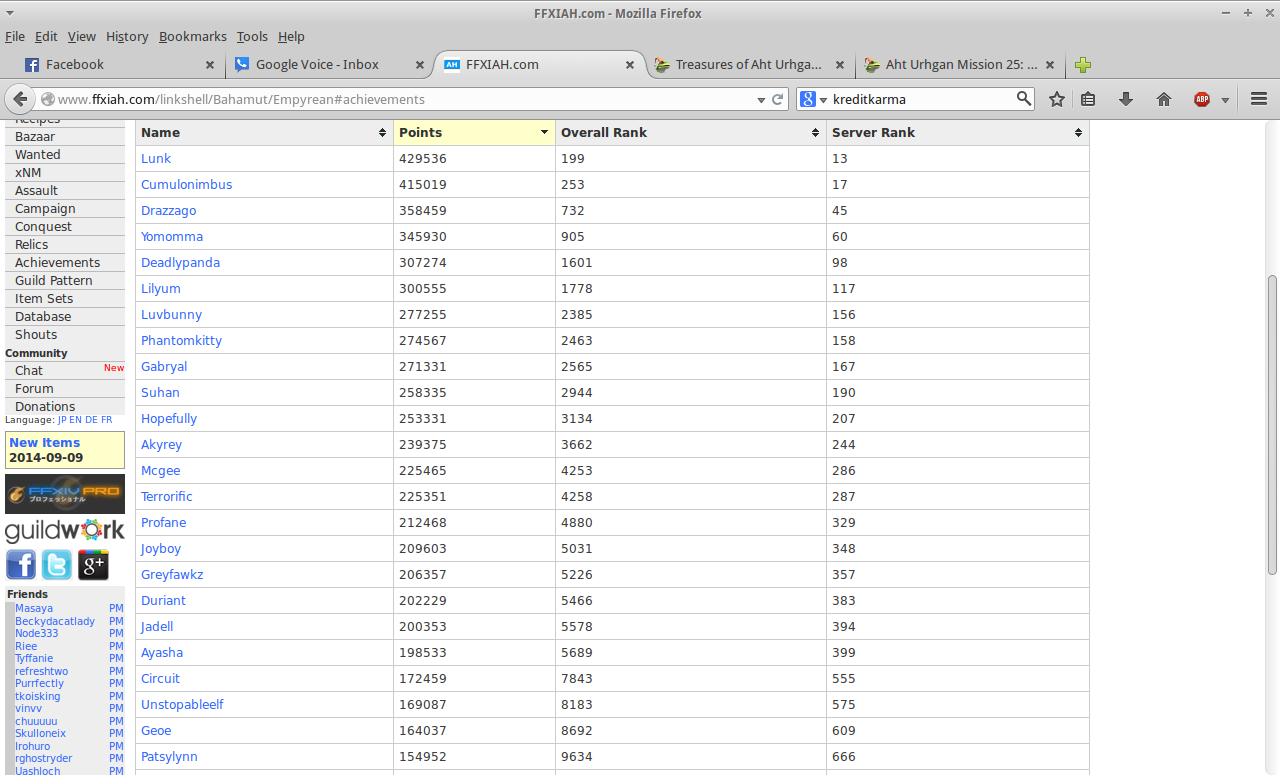The width and height of the screenshot is (1280, 775).
Task: Open player Unstopableelf link
Action: click(182, 705)
